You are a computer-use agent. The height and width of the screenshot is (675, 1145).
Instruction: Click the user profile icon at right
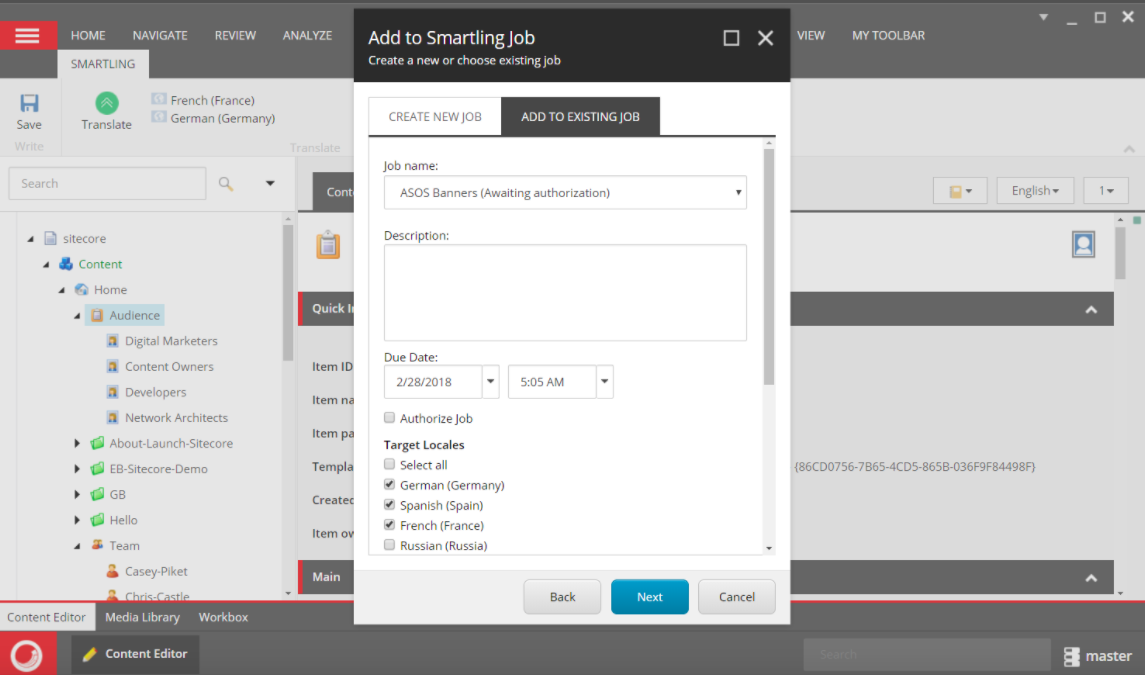click(x=1084, y=244)
